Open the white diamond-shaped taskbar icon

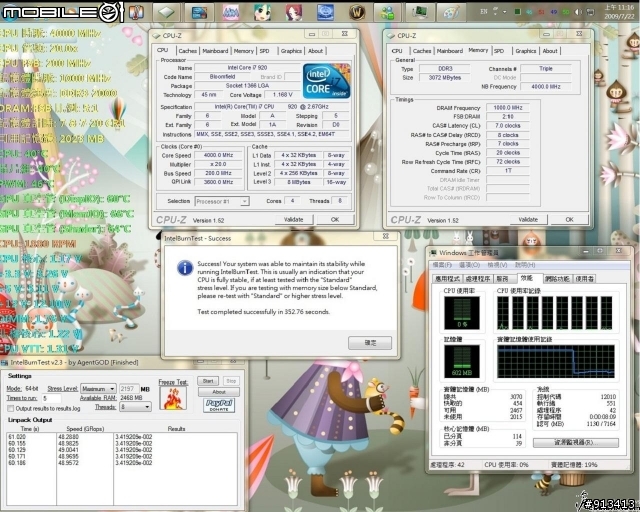(x=167, y=13)
